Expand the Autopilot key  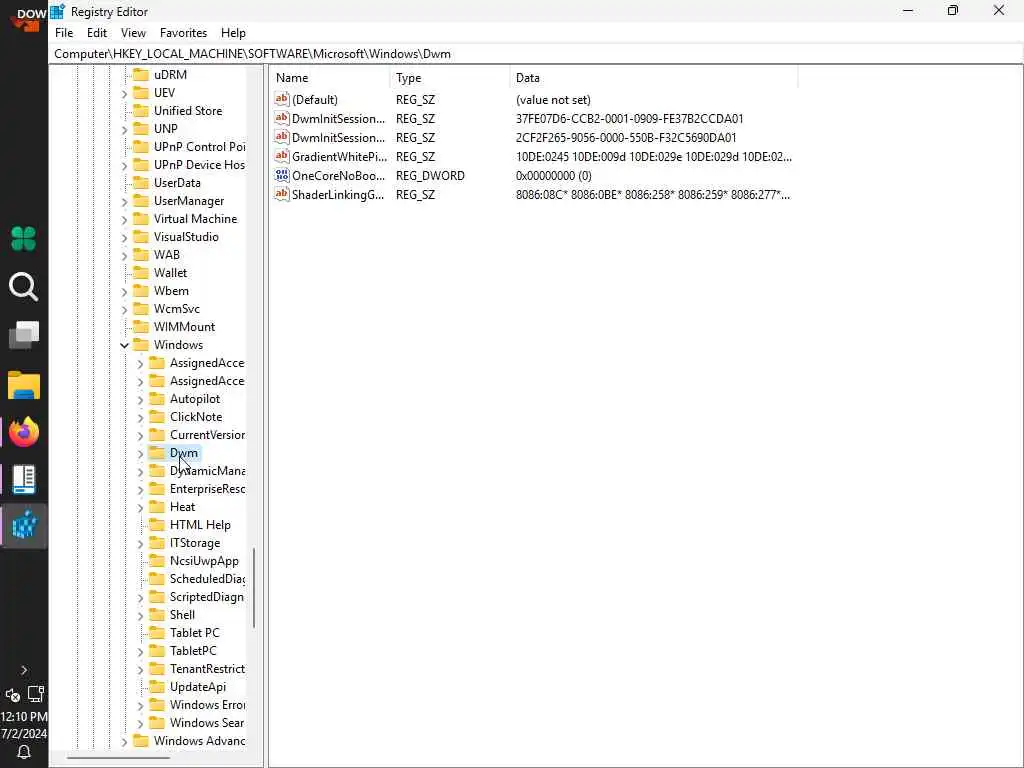coord(140,399)
